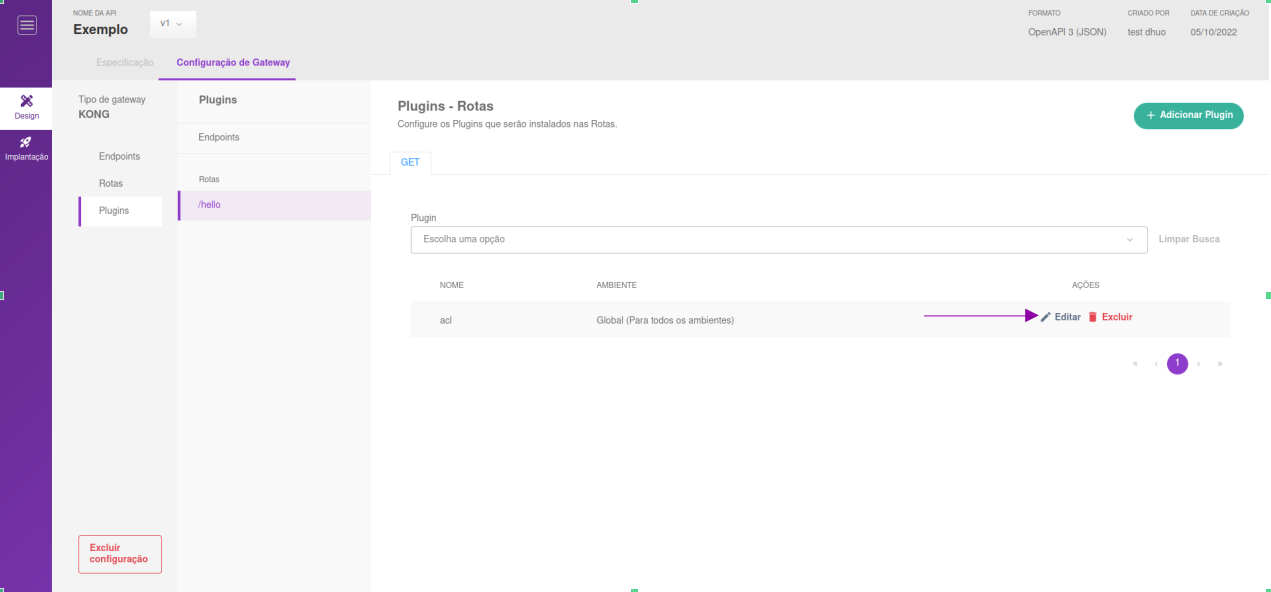The image size is (1271, 592).
Task: Click Excluir configuração button
Action: click(x=119, y=554)
